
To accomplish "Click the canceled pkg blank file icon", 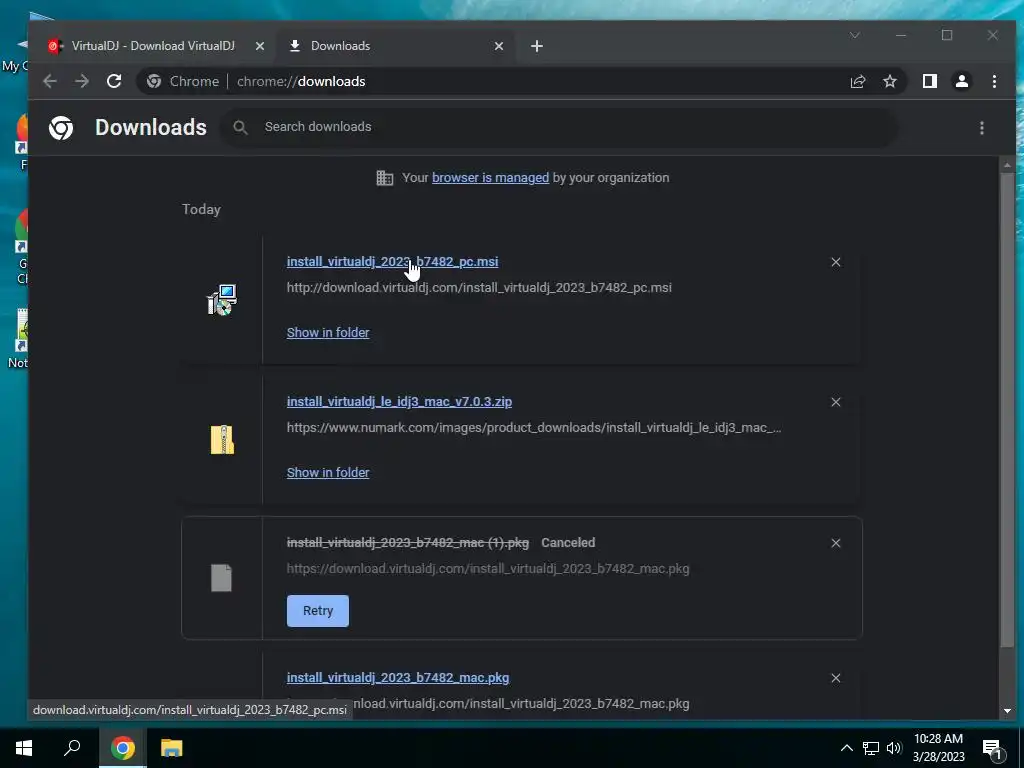I will tap(221, 578).
